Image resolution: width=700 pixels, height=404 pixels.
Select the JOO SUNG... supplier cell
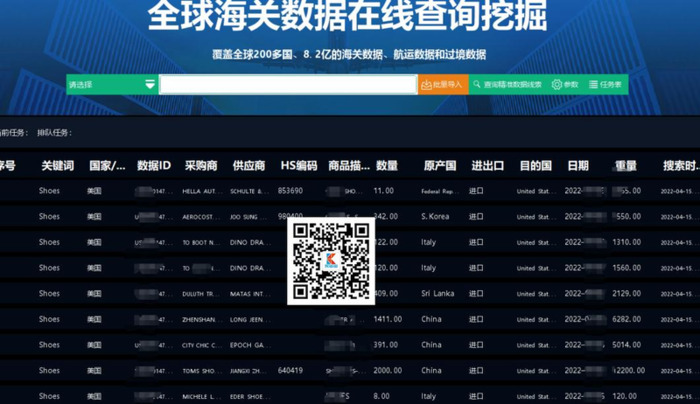click(250, 217)
